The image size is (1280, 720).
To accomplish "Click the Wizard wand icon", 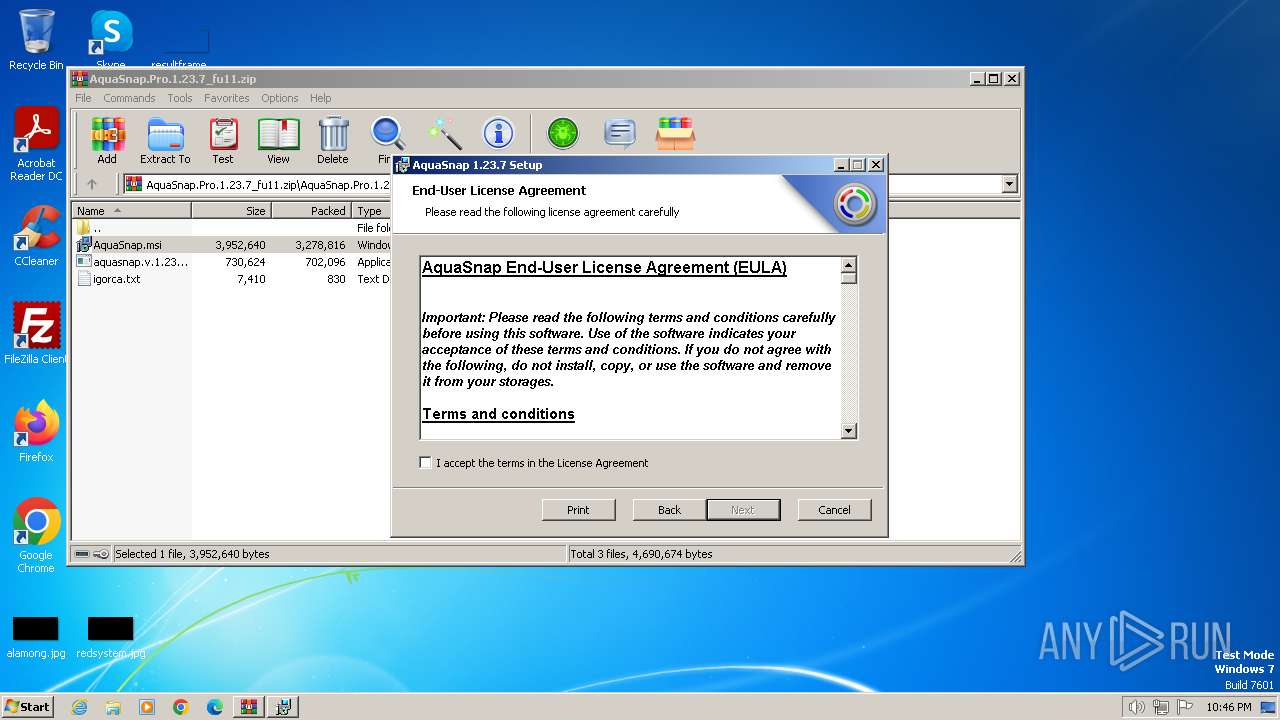I will click(444, 133).
